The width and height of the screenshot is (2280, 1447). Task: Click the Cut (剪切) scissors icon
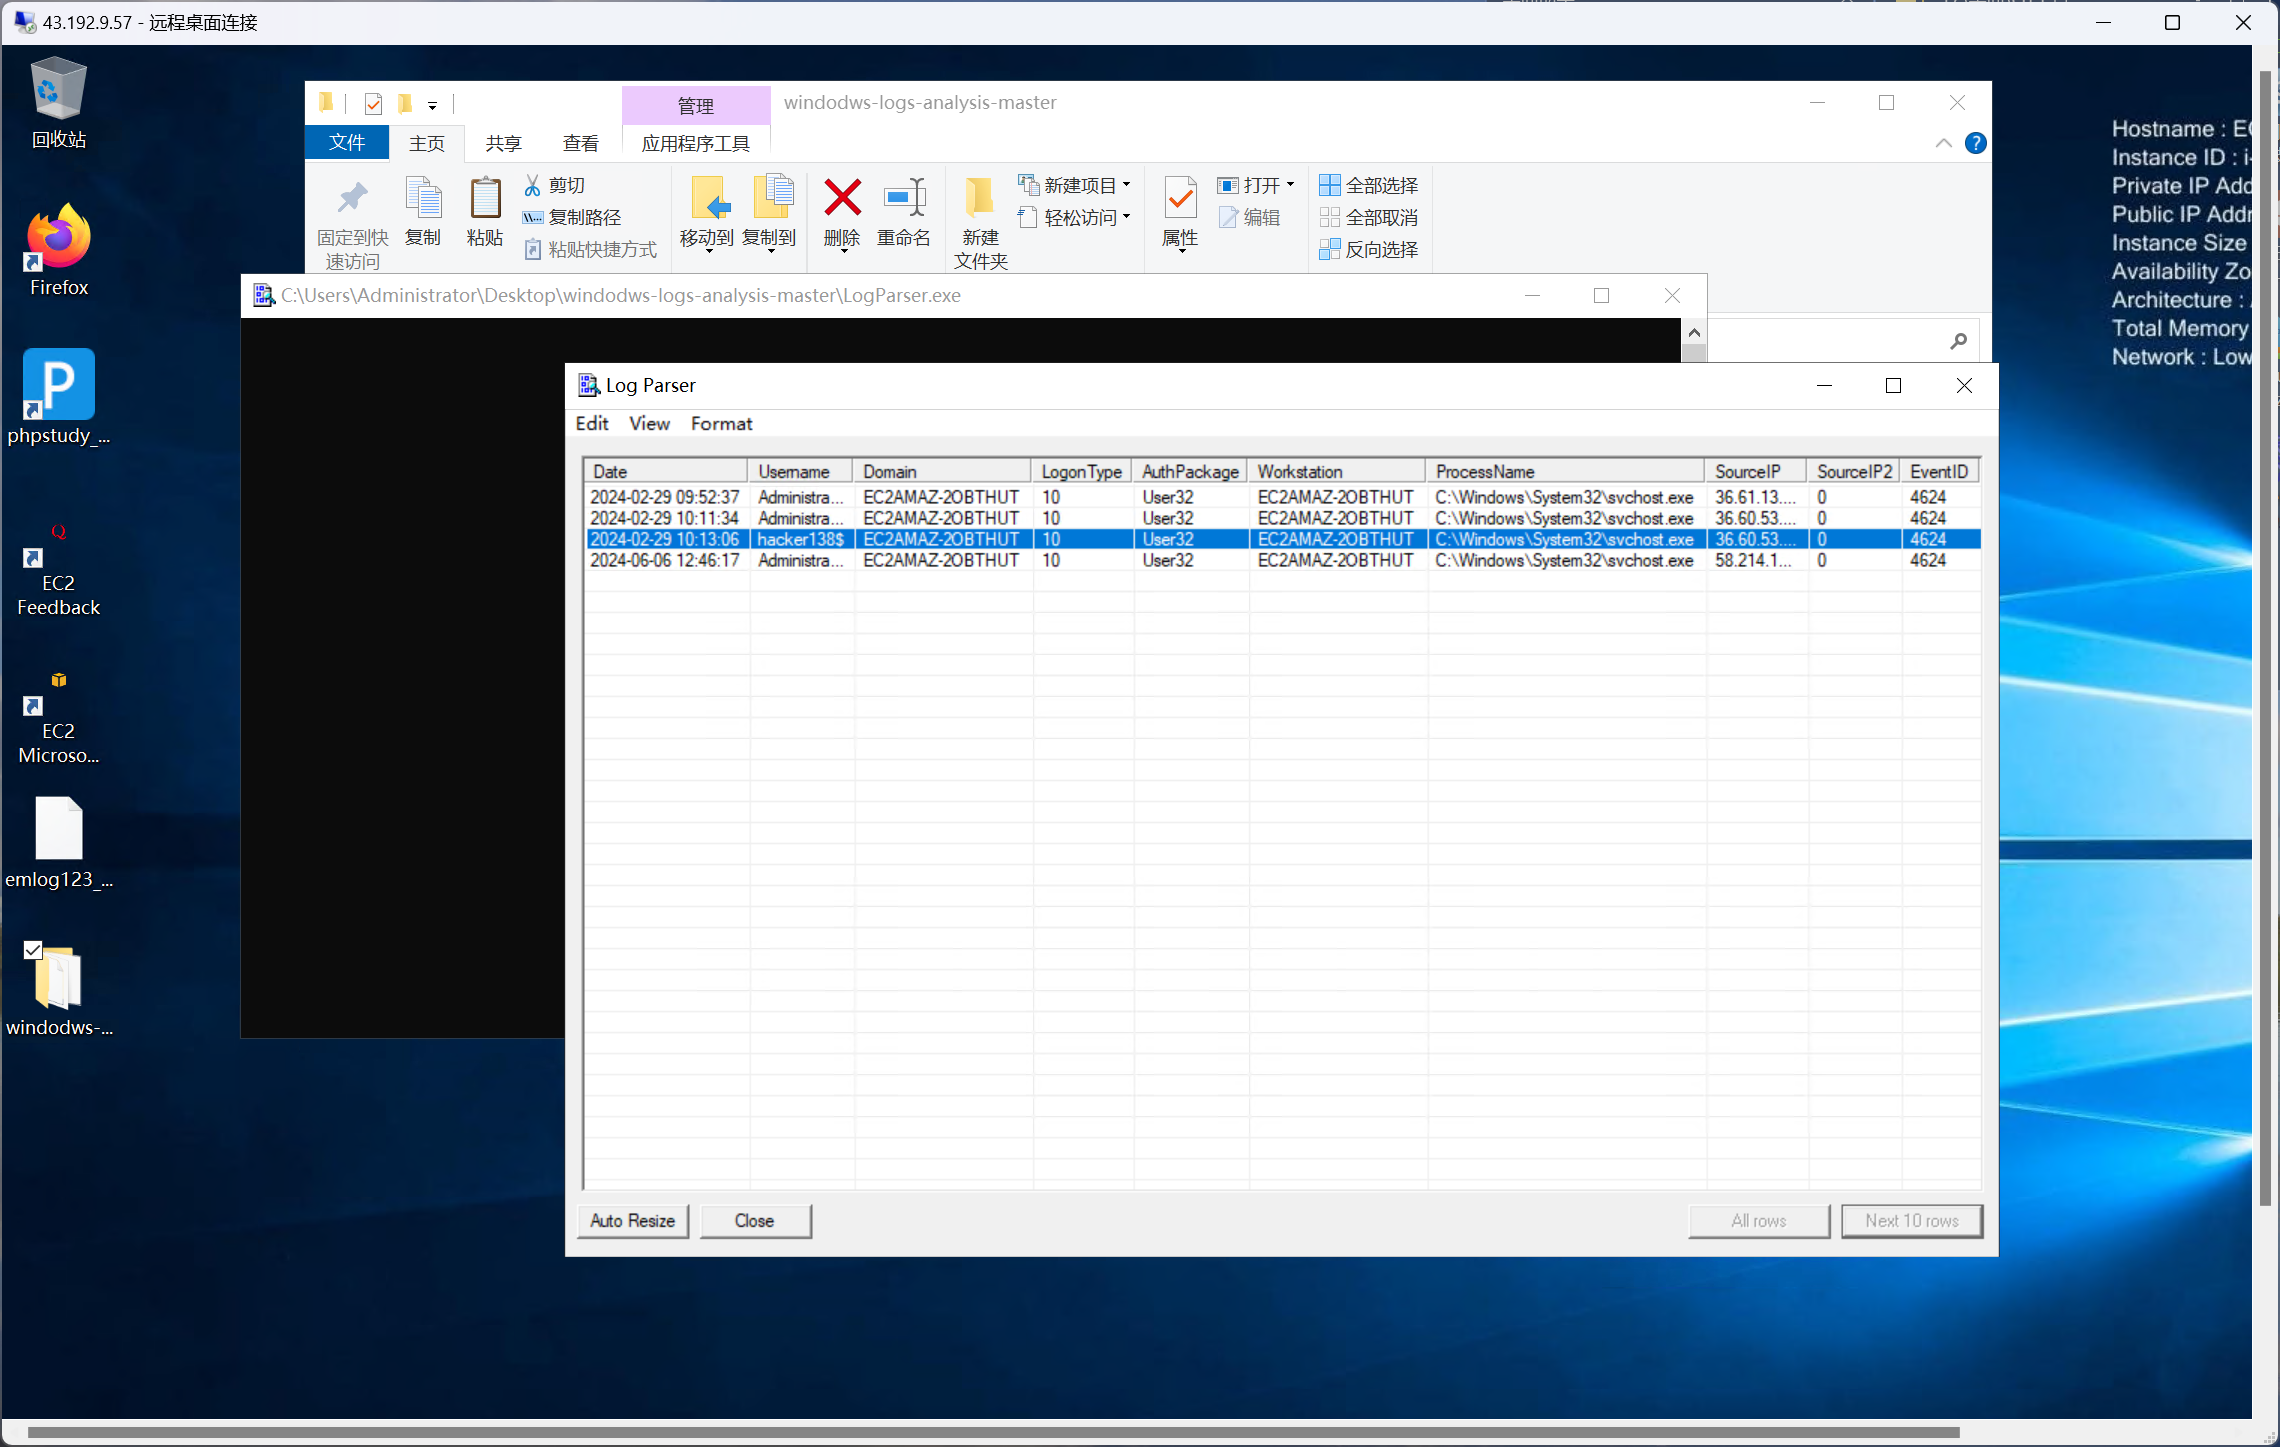tap(532, 185)
